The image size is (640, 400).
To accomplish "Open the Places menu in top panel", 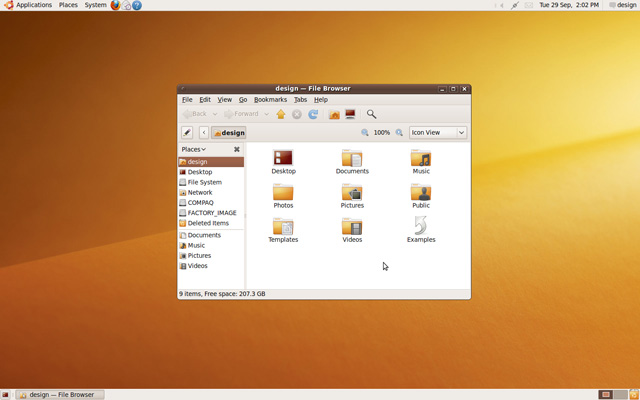I will [x=68, y=5].
